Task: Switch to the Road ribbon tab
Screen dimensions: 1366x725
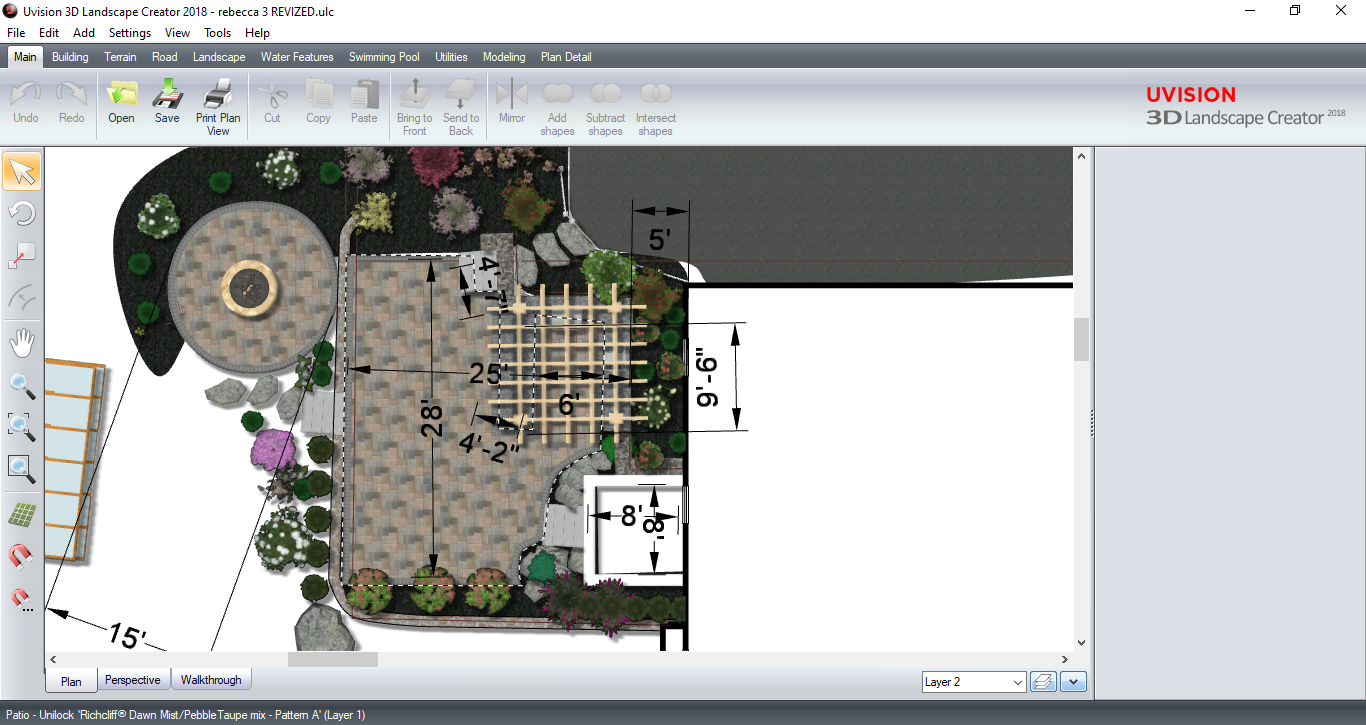Action: (x=165, y=57)
